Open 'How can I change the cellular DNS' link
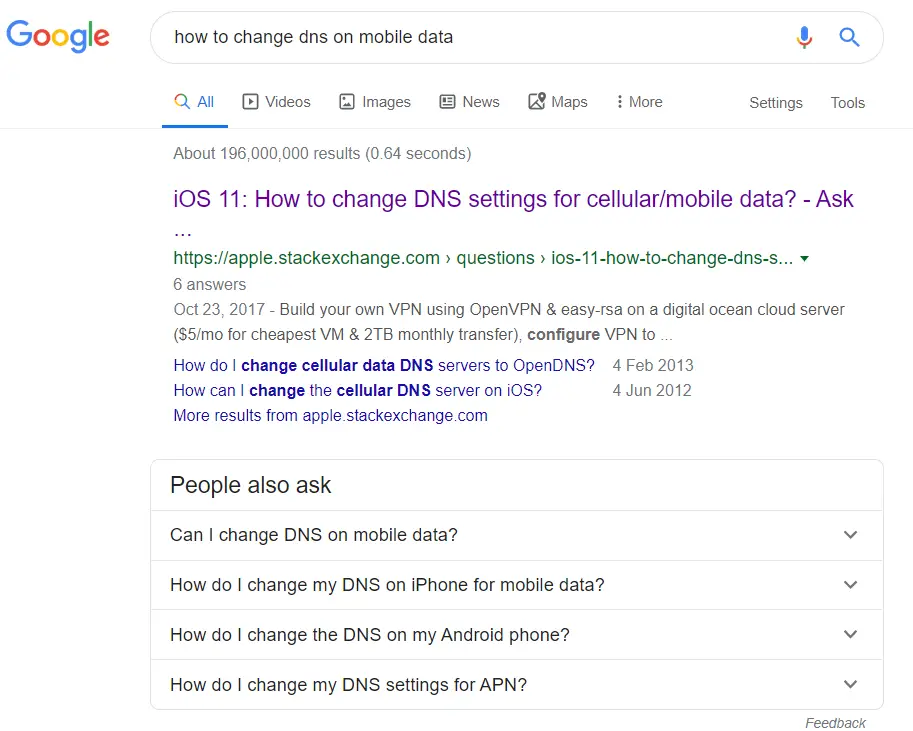This screenshot has width=913, height=731. click(x=358, y=390)
